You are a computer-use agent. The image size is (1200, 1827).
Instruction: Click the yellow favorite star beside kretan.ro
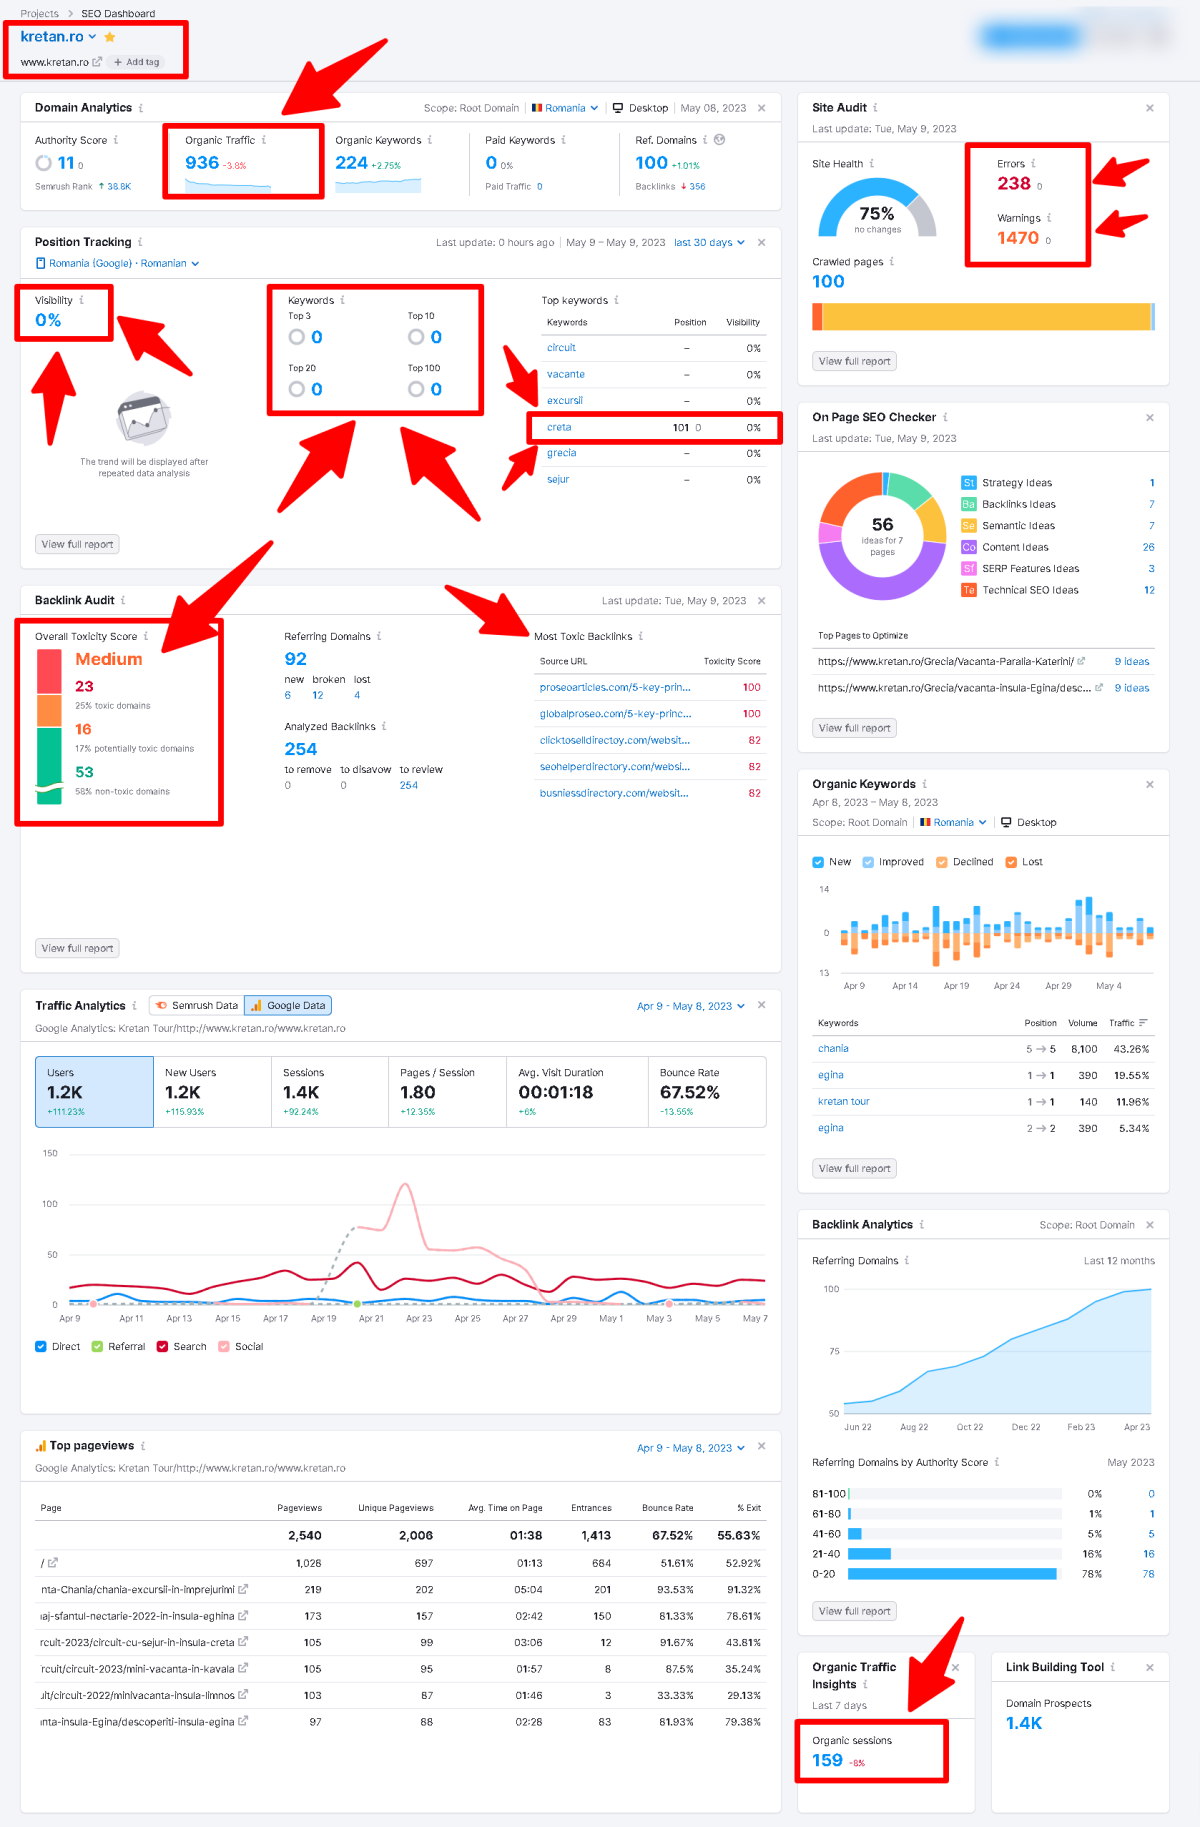110,37
